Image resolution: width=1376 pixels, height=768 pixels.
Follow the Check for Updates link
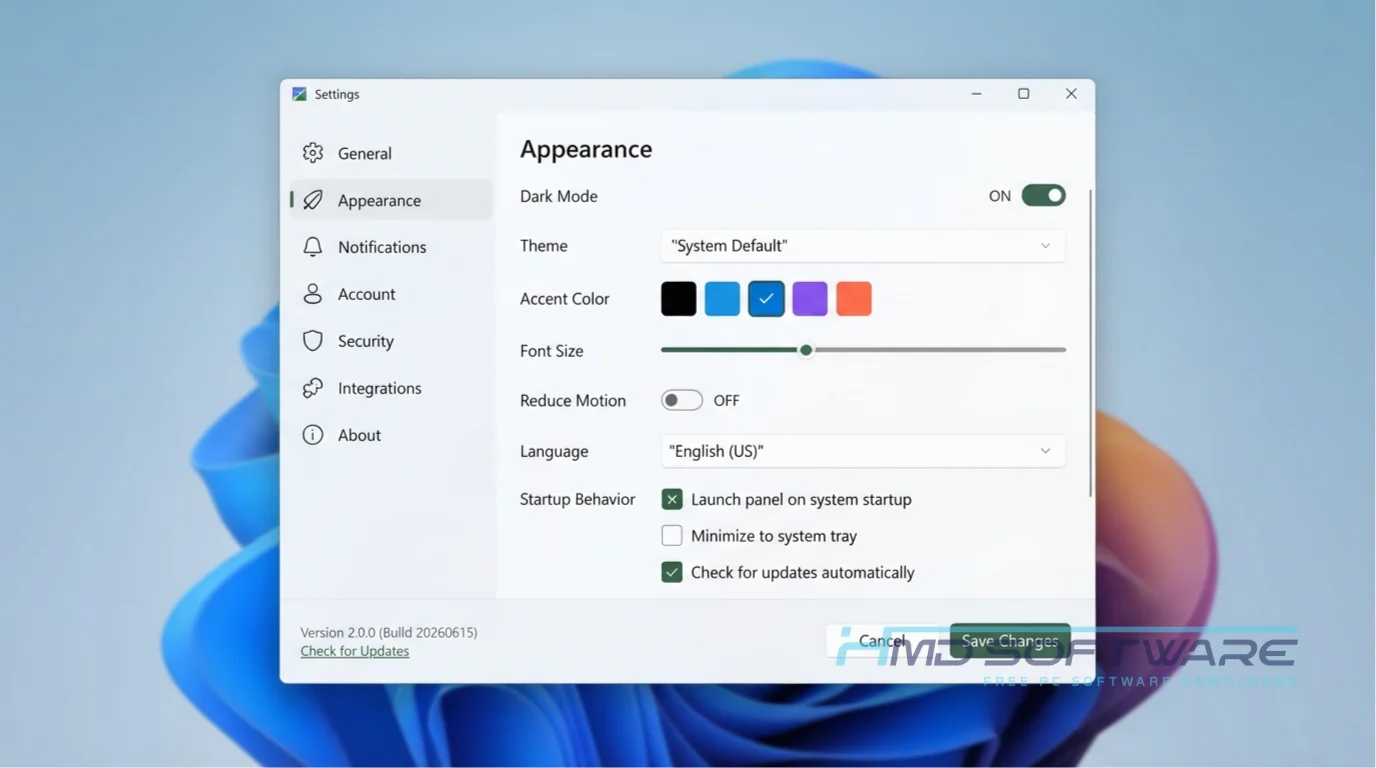(355, 651)
